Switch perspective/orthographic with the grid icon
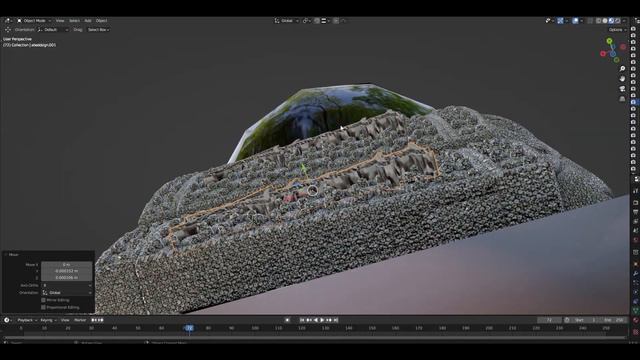This screenshot has width=640, height=360. tap(622, 99)
